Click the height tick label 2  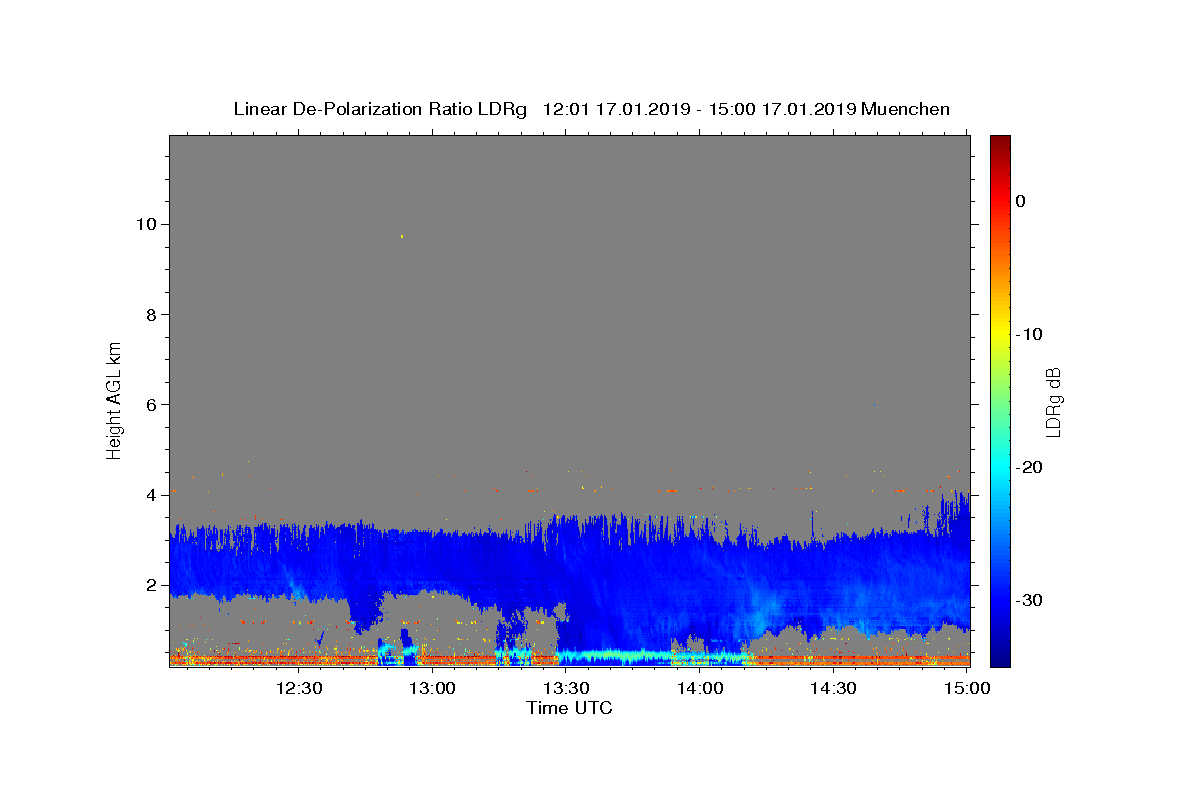pos(152,585)
